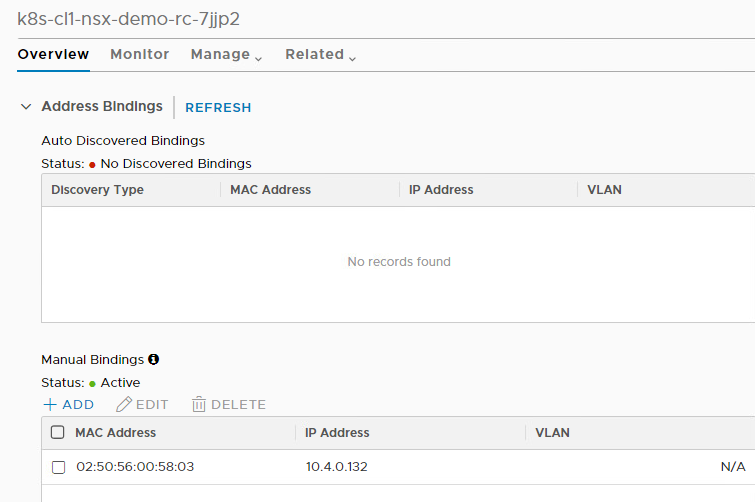The width and height of the screenshot is (755, 502).
Task: Click the auto-discovered VLAN column header
Action: 604,190
